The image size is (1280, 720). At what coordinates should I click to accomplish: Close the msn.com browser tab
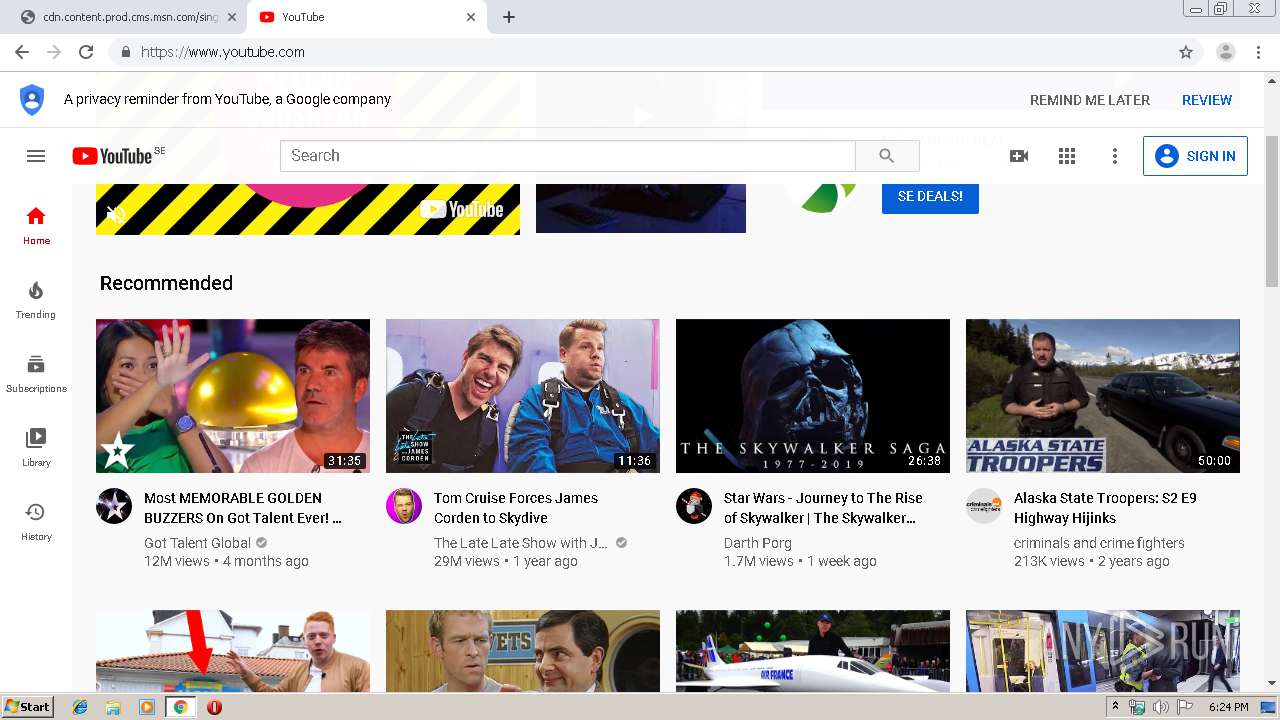pos(232,17)
